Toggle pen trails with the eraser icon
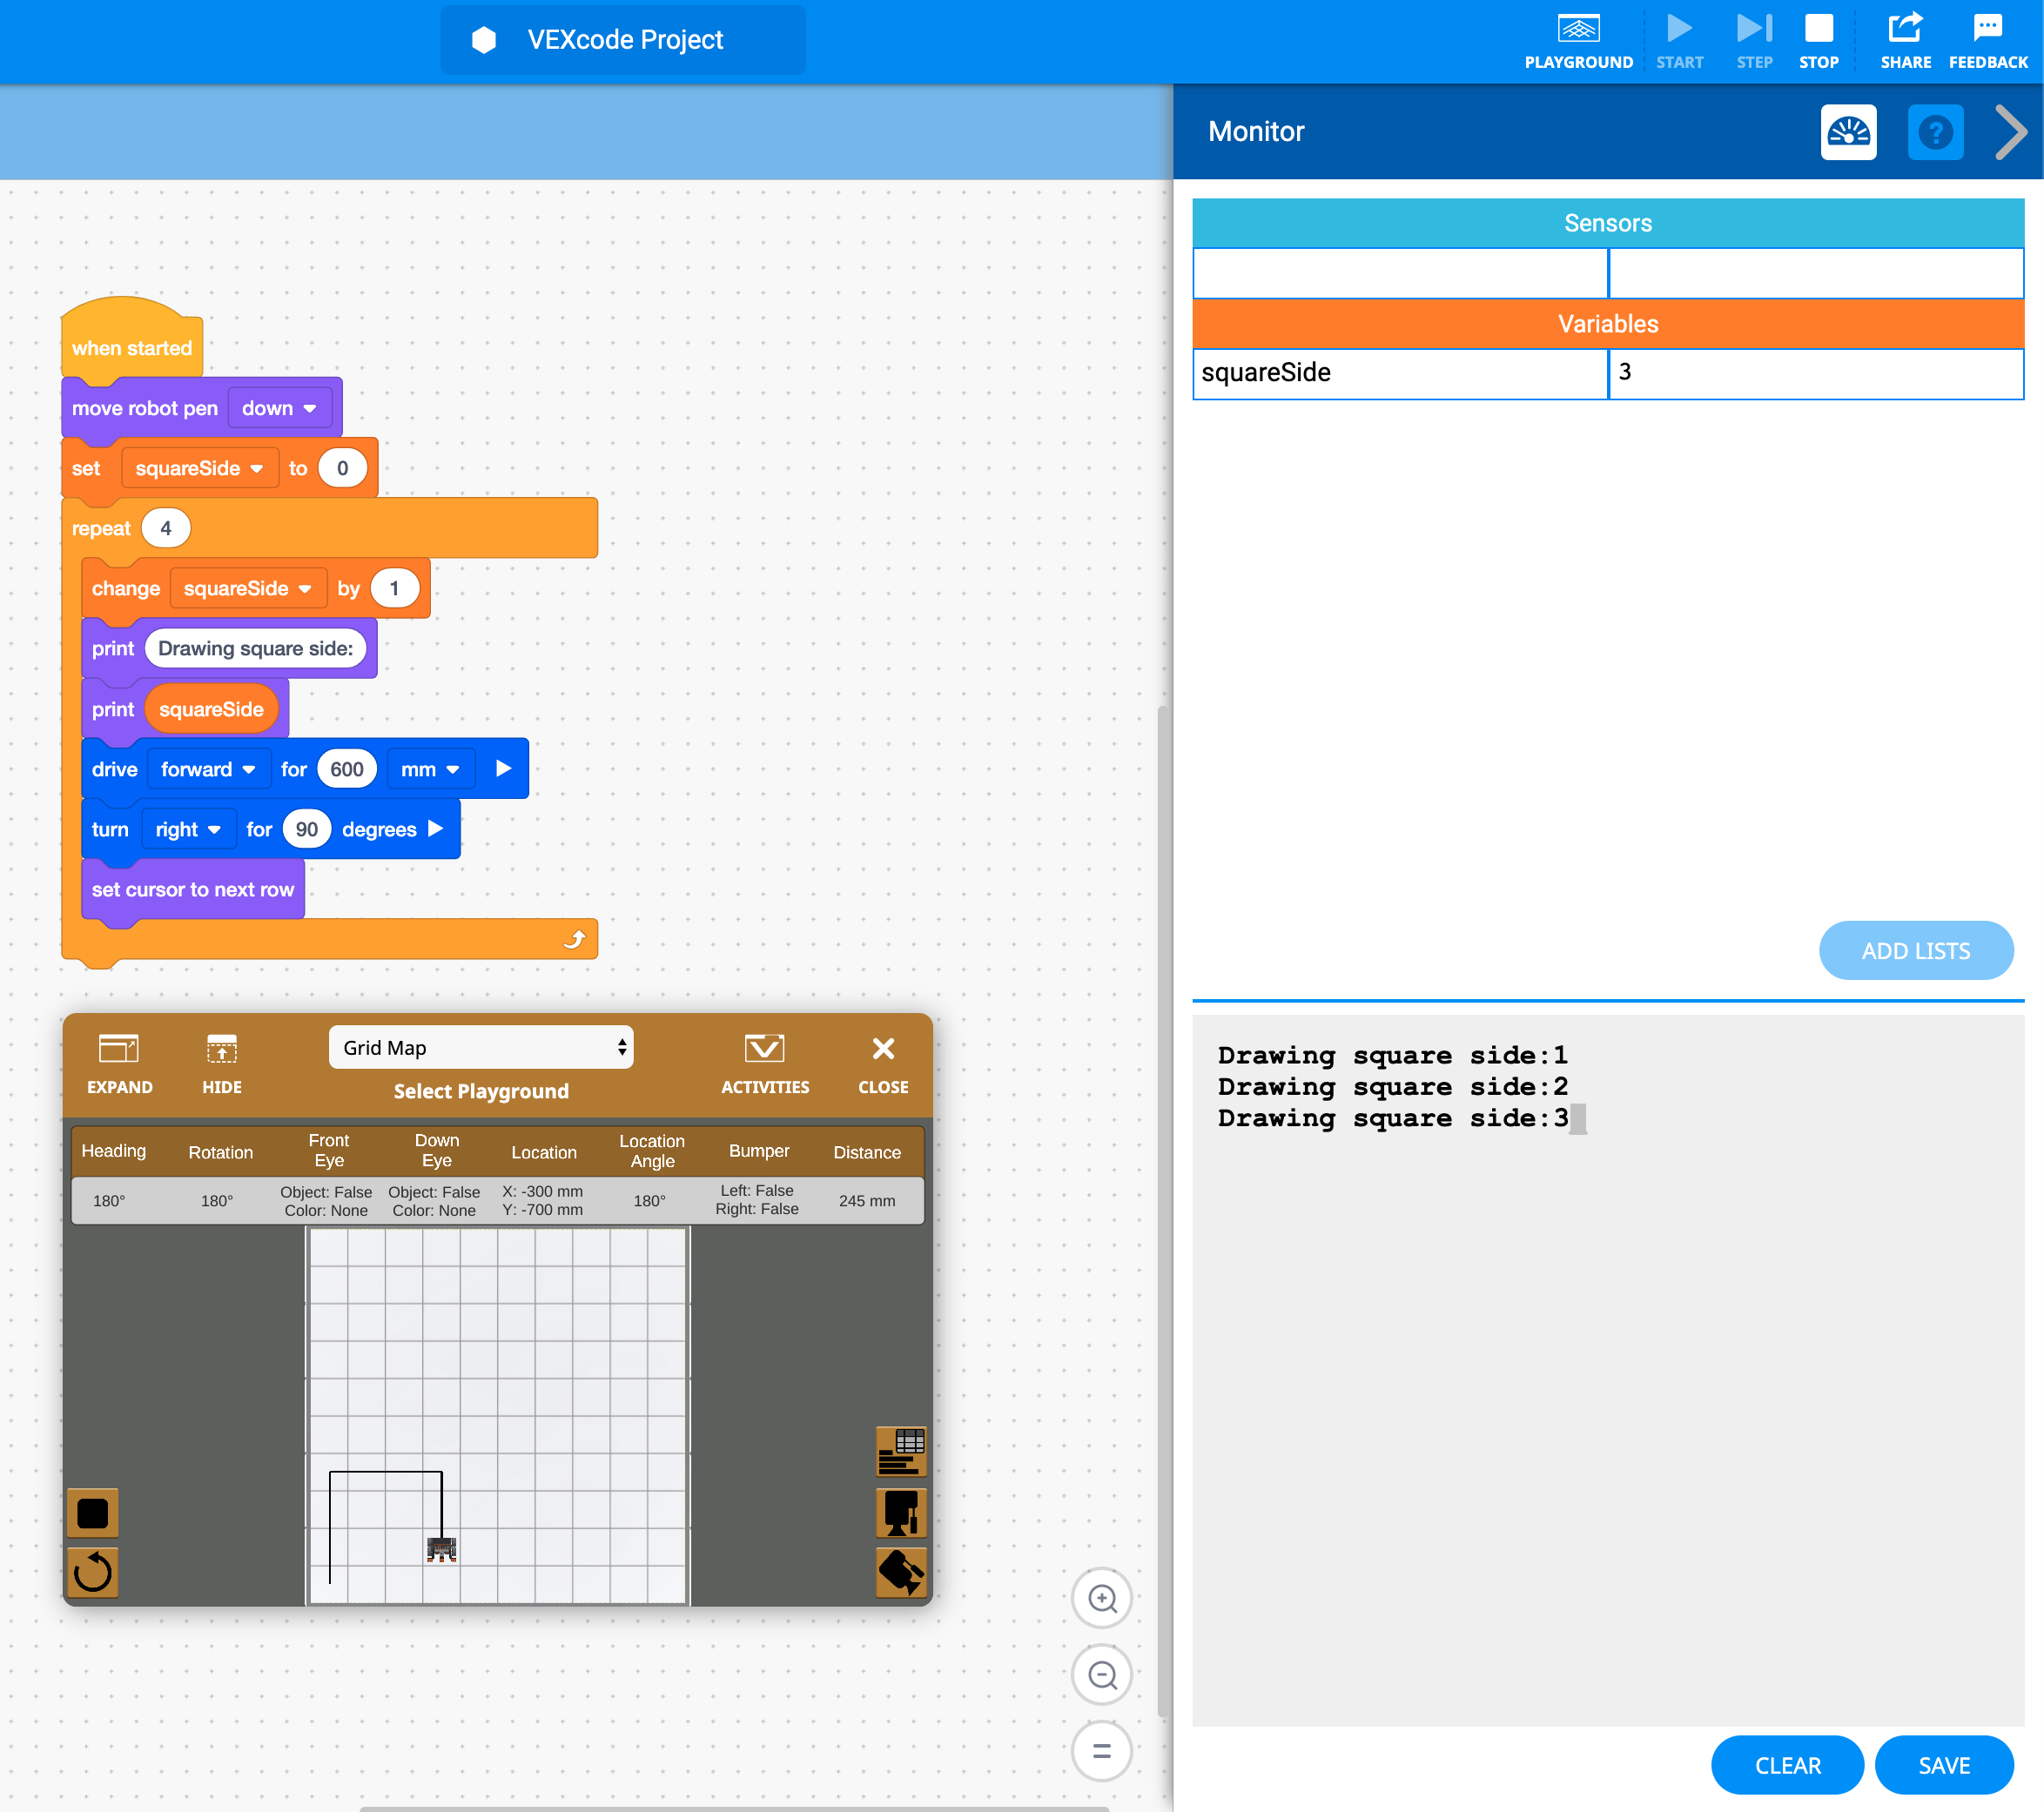This screenshot has height=1812, width=2044. point(901,1573)
